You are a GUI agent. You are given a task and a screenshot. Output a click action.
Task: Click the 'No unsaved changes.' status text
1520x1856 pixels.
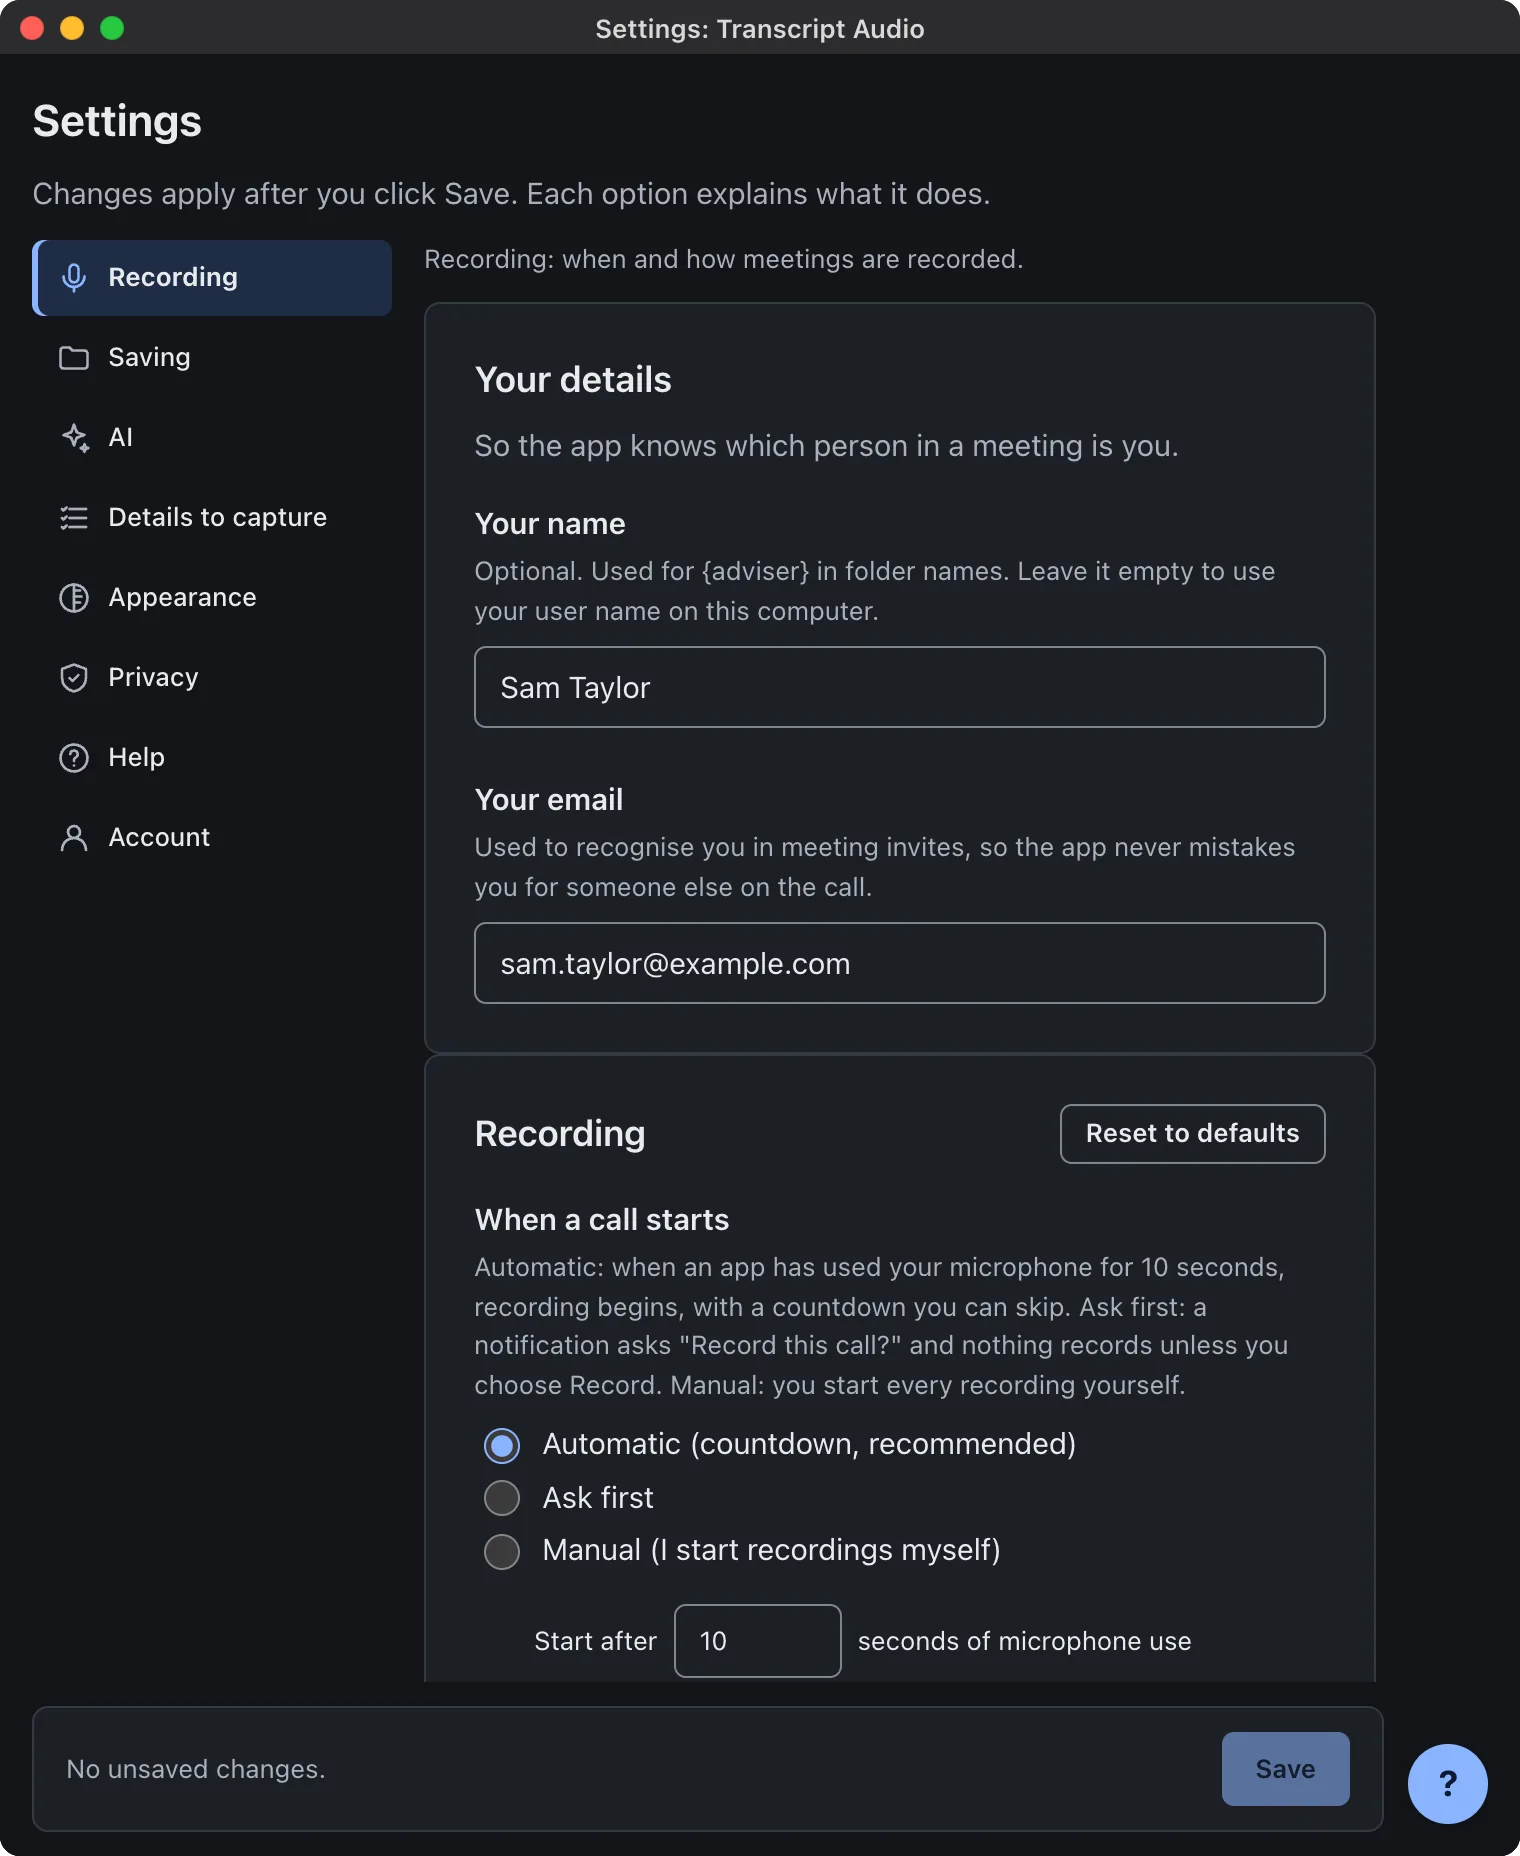click(x=196, y=1769)
